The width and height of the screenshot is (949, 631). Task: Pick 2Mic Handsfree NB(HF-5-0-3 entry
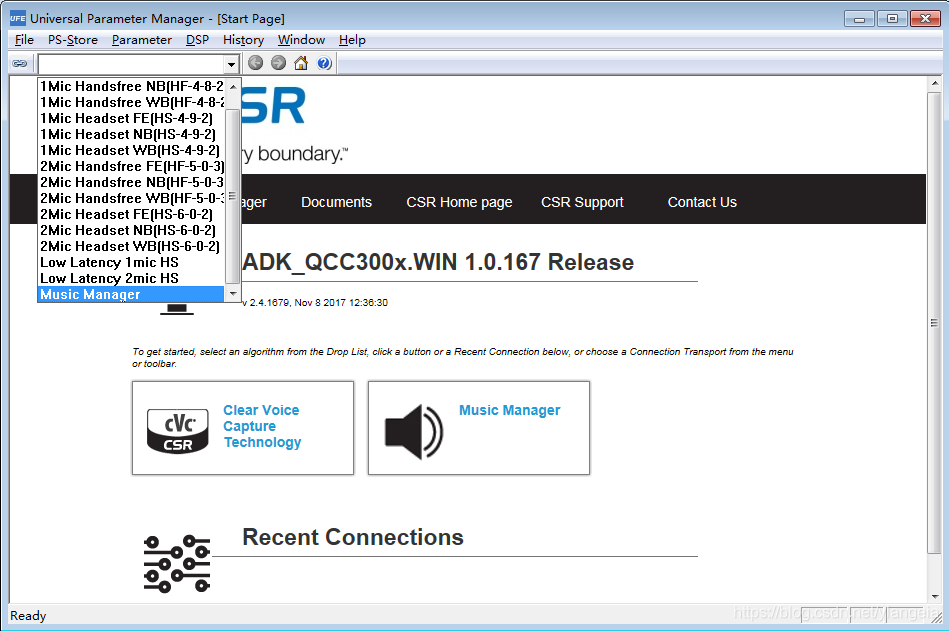pos(131,182)
